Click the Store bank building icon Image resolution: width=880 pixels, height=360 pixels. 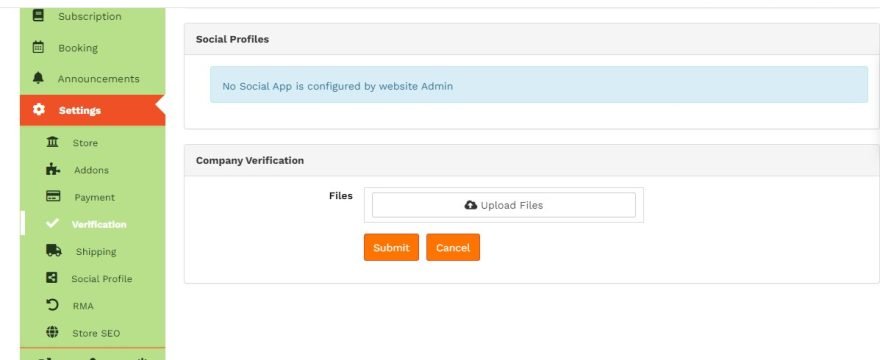coord(53,142)
